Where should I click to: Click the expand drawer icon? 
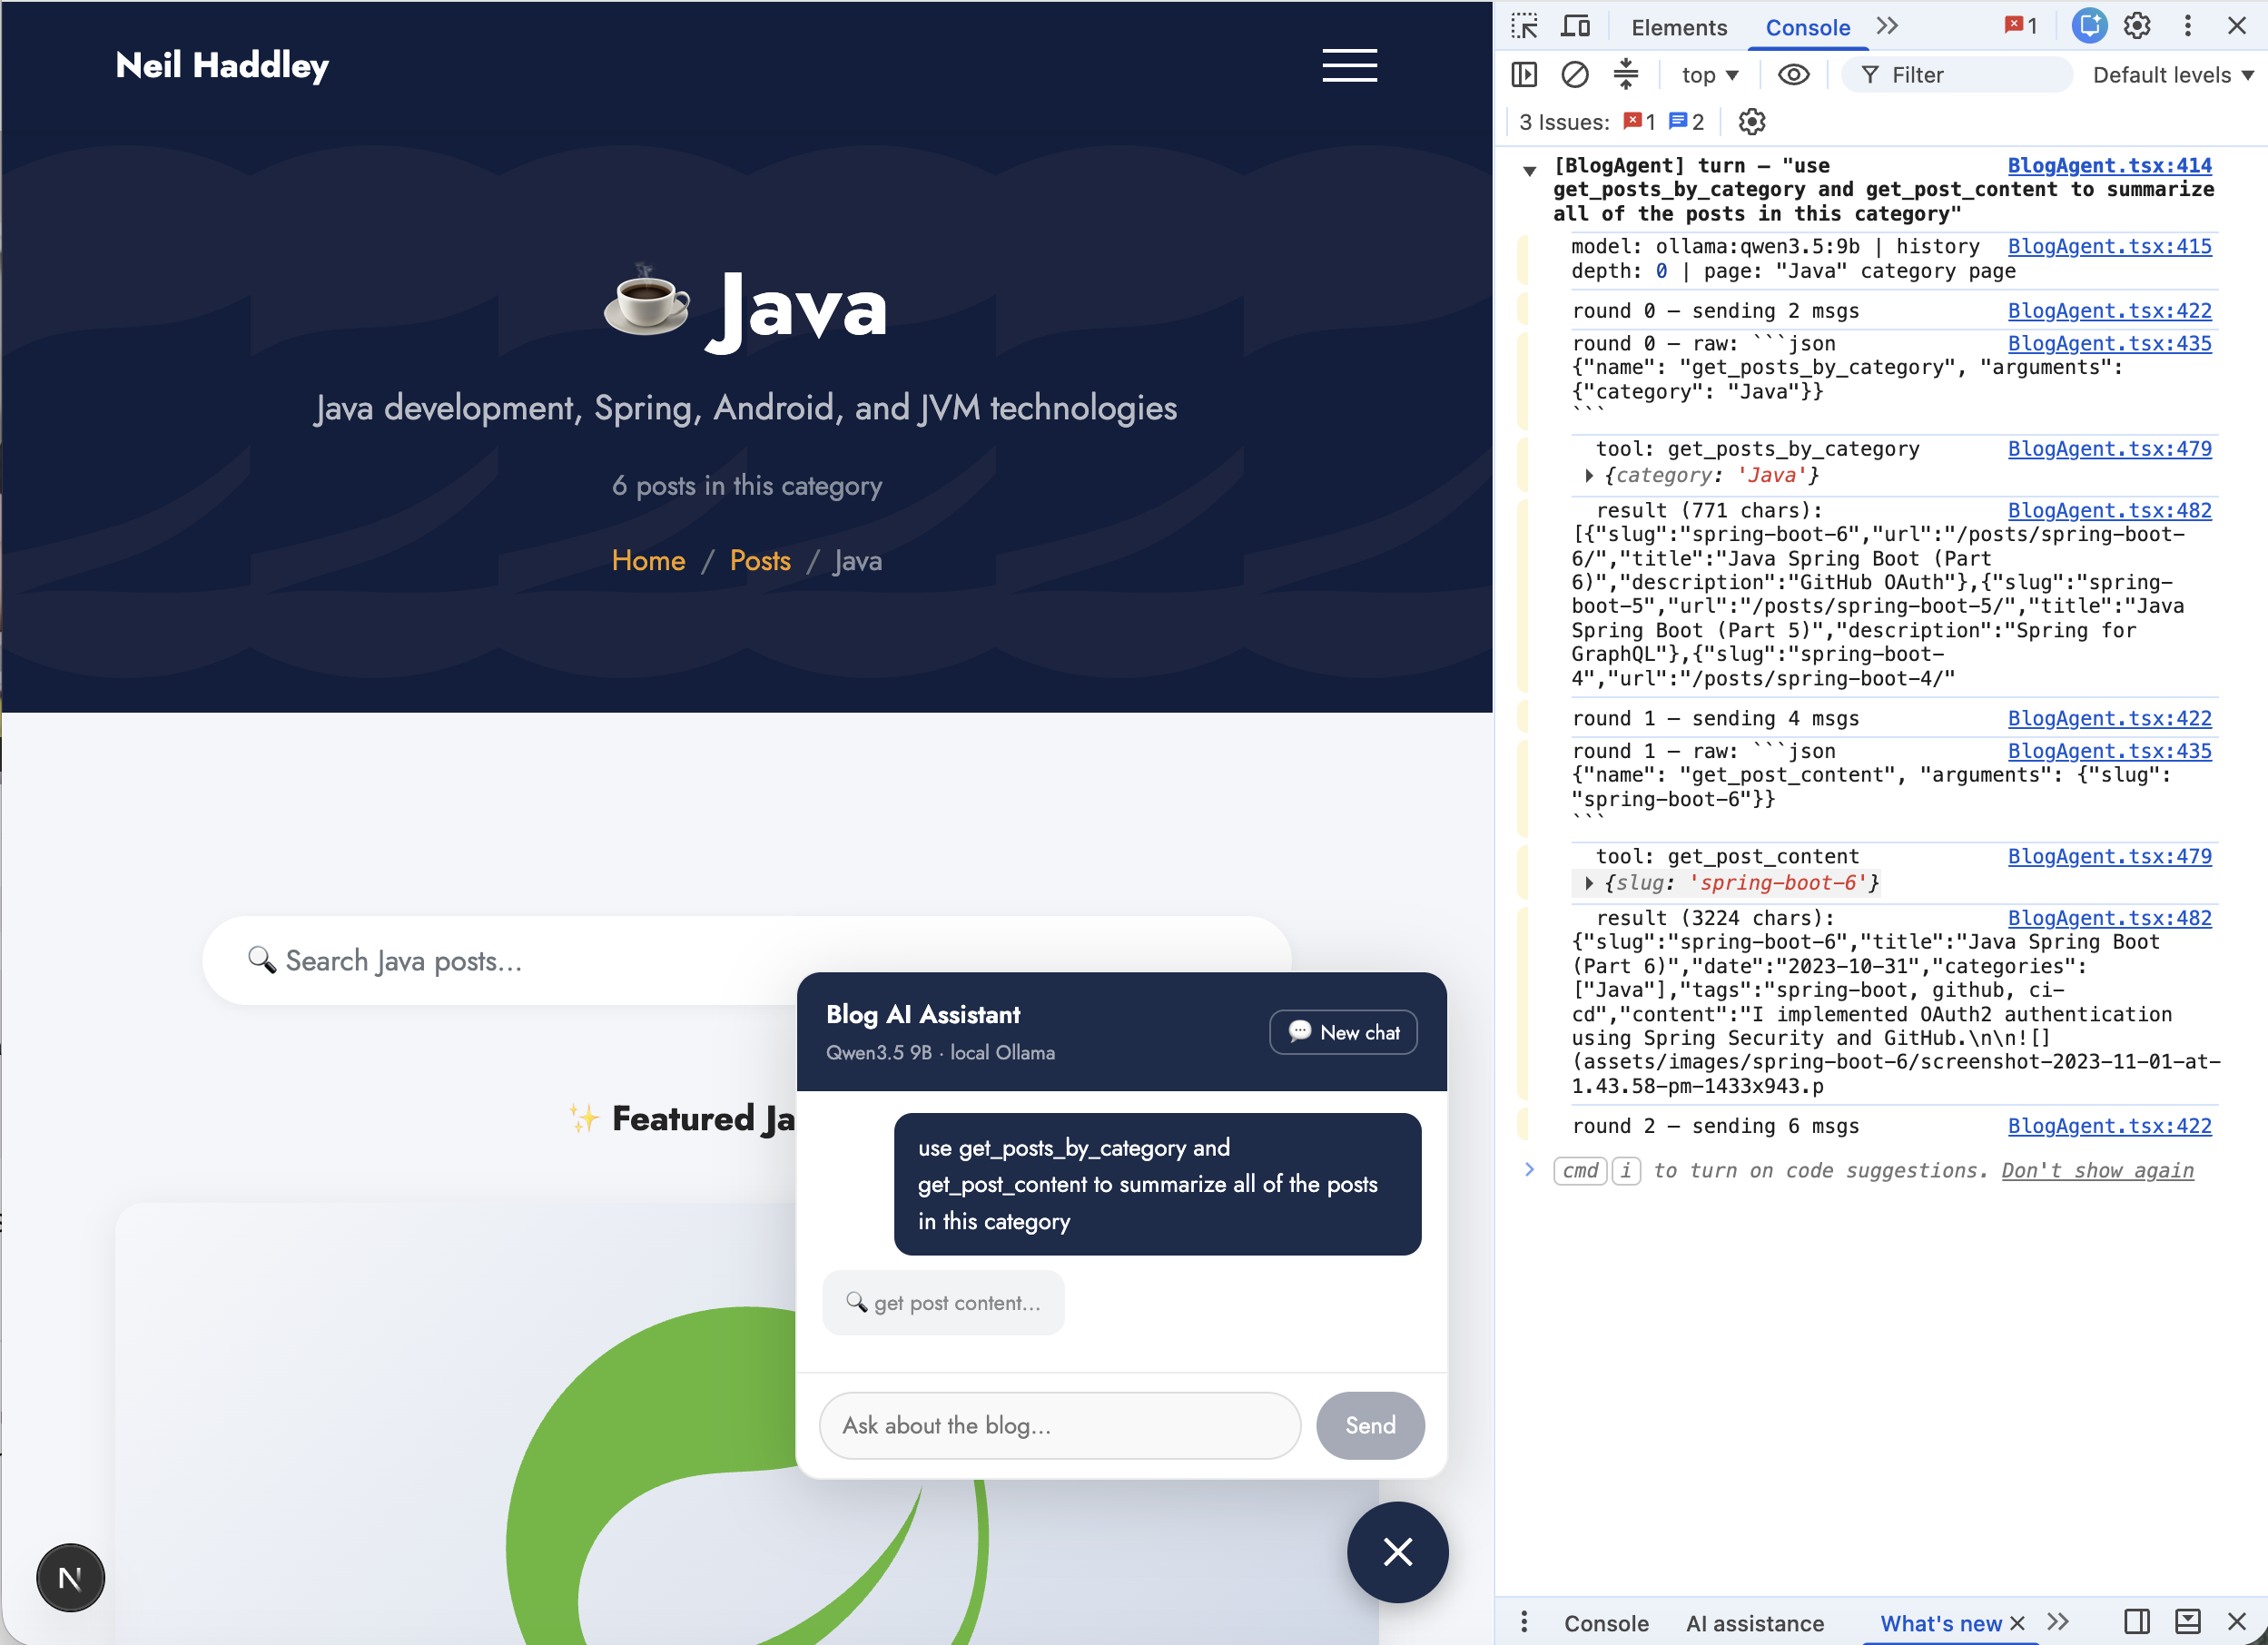tap(2187, 1622)
